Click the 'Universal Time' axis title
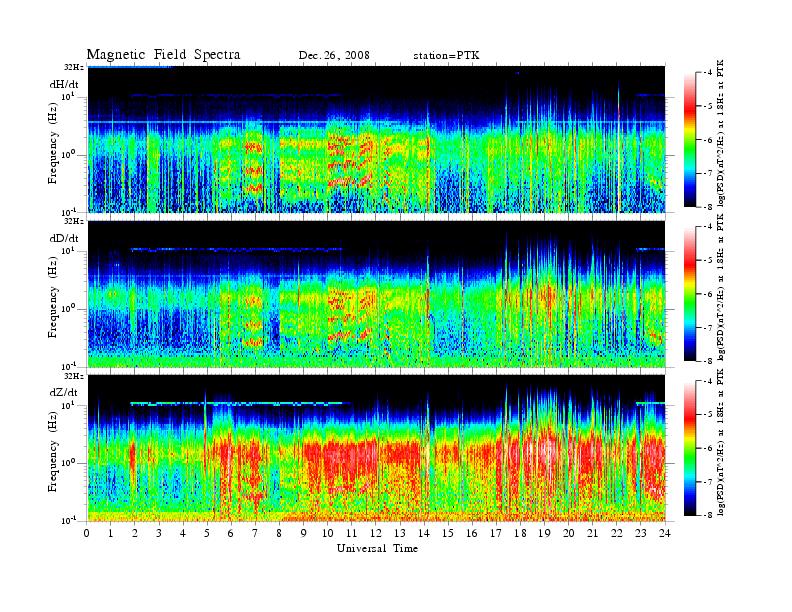The width and height of the screenshot is (792, 612). (377, 548)
